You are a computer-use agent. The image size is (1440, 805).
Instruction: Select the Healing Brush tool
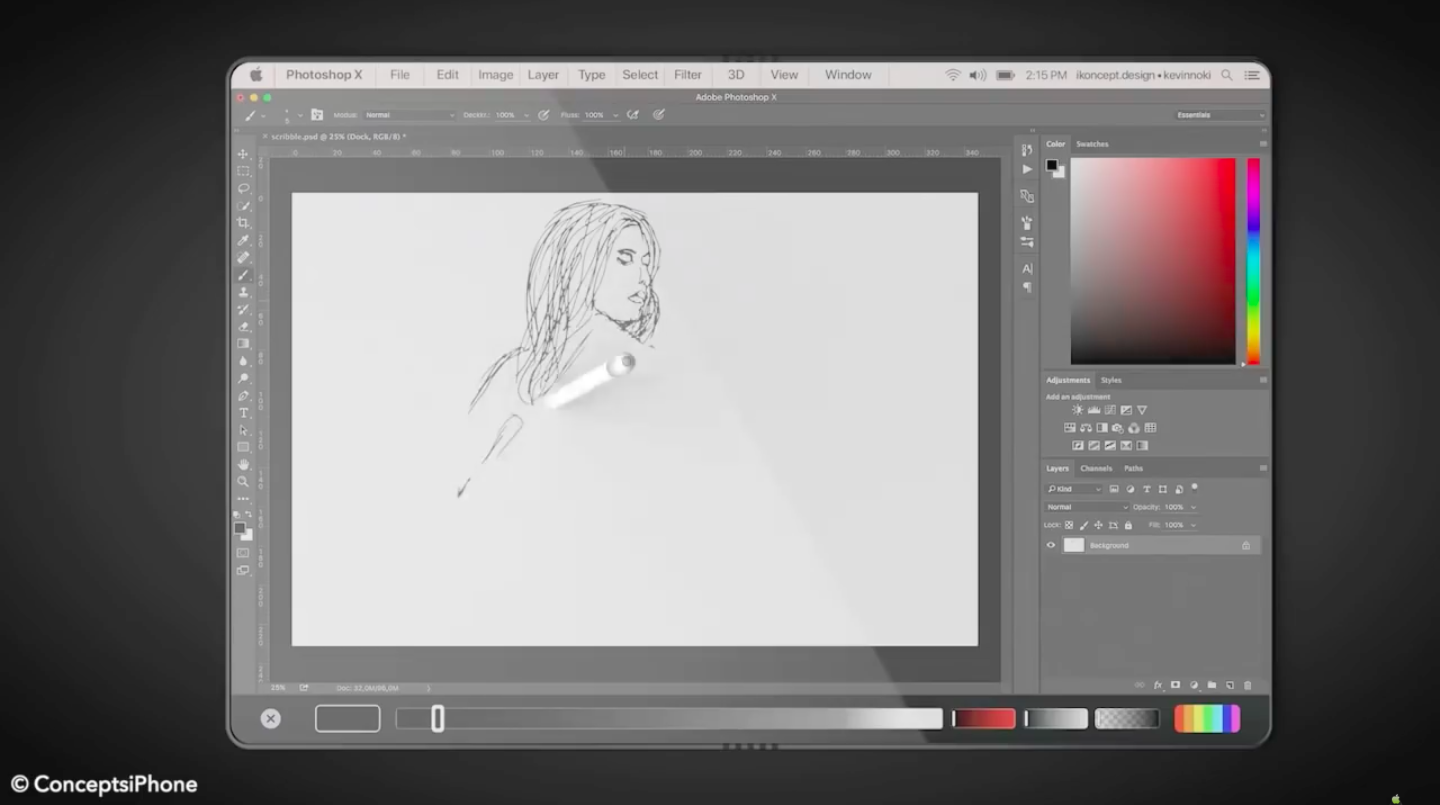(x=243, y=257)
